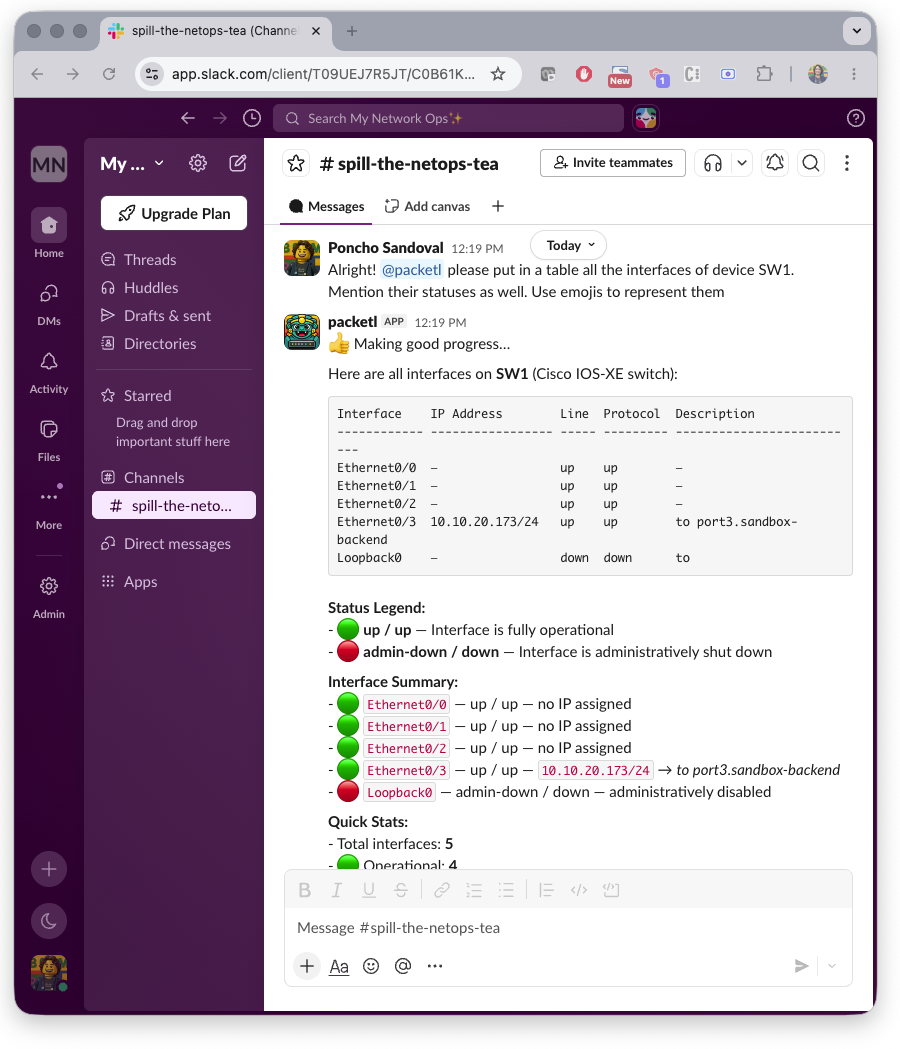Open Huddles in channel sidebar
Viewport: 900px width, 1049px height.
click(x=174, y=288)
